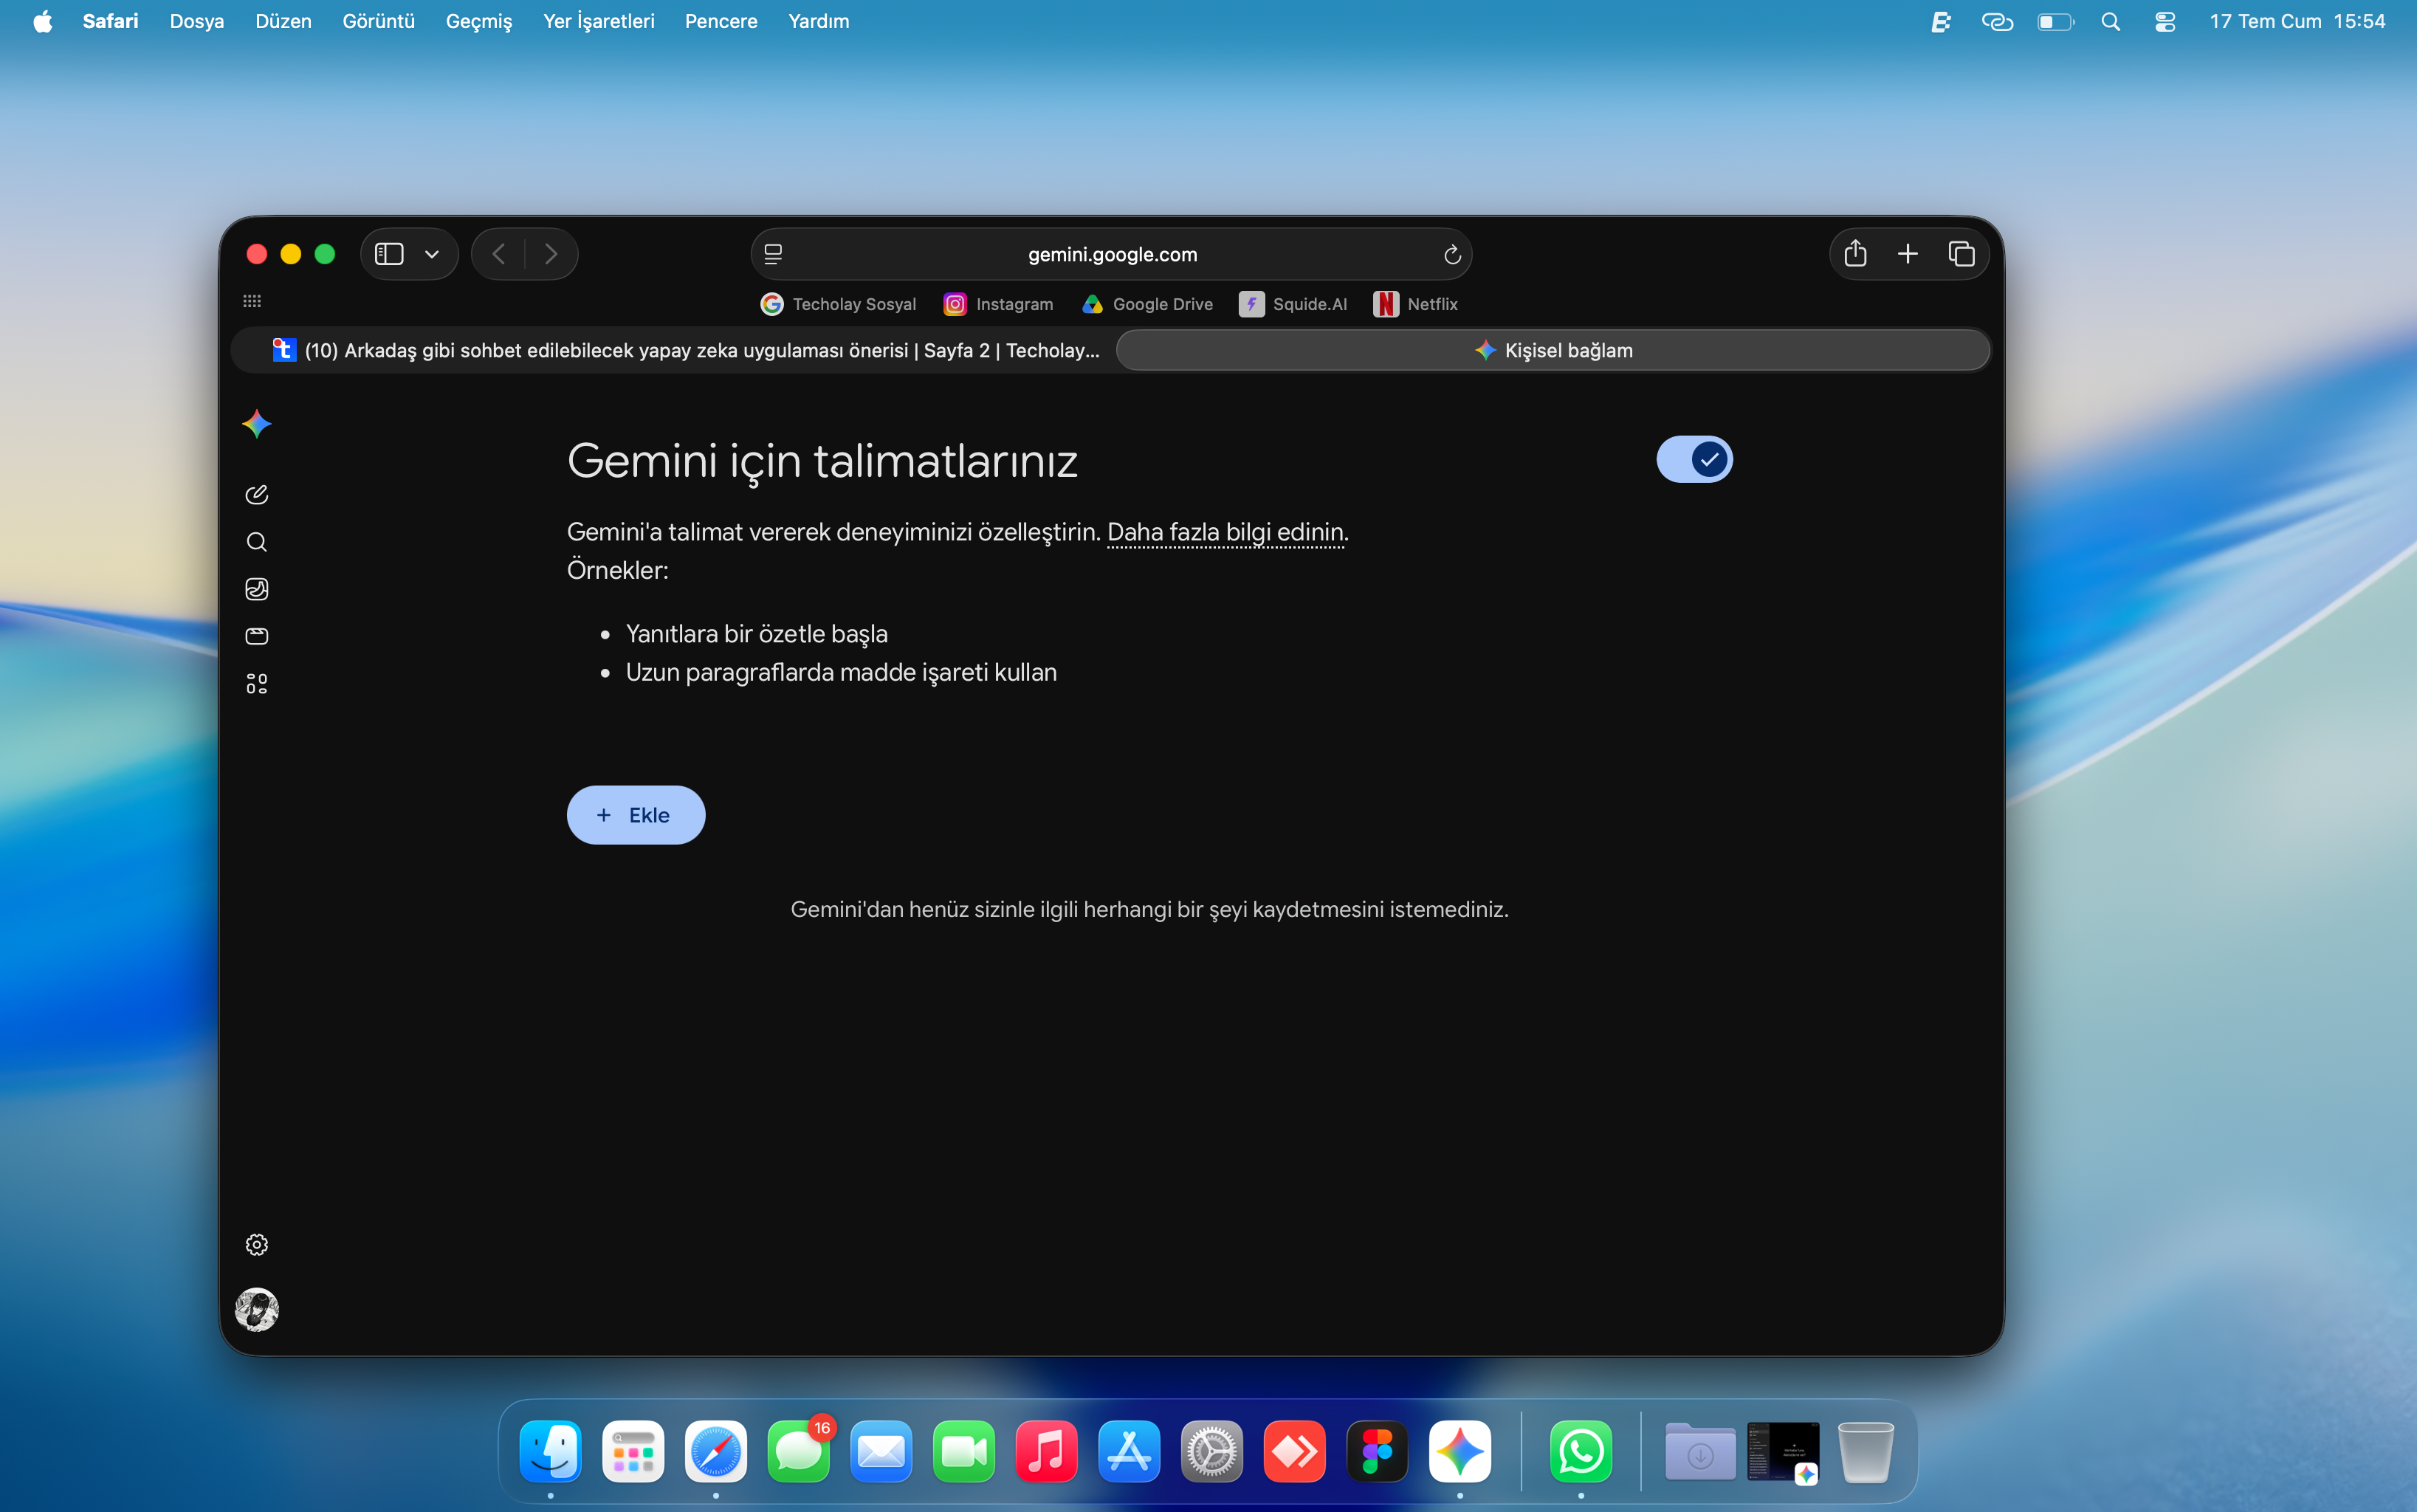2417x1512 pixels.
Task: Go back to the previous page
Action: tap(498, 254)
